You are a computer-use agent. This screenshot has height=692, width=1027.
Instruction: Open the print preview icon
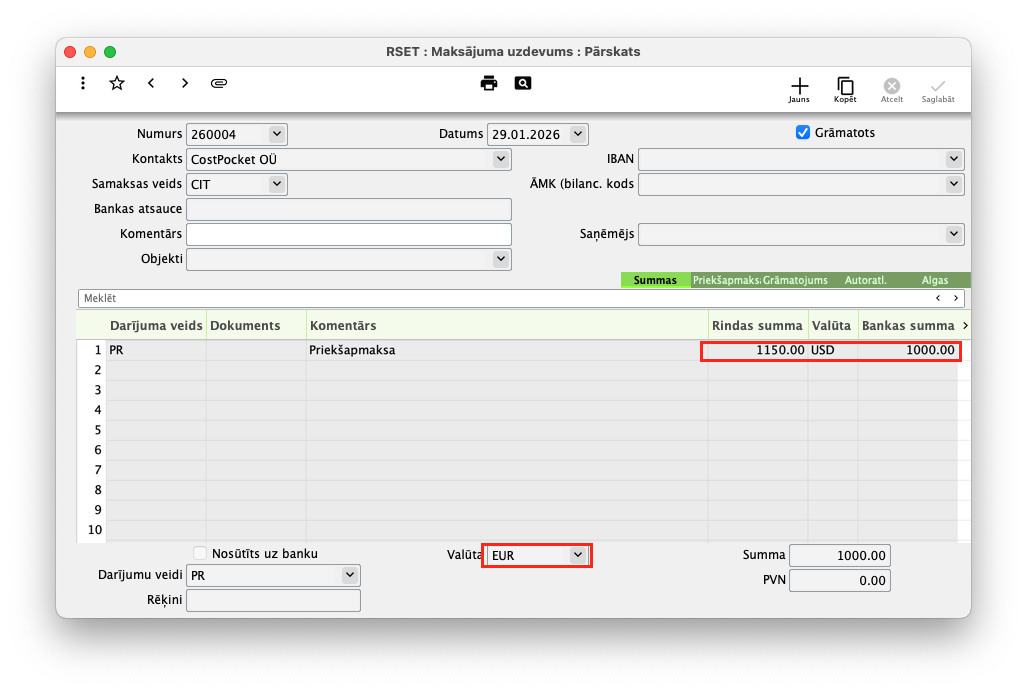[x=523, y=83]
